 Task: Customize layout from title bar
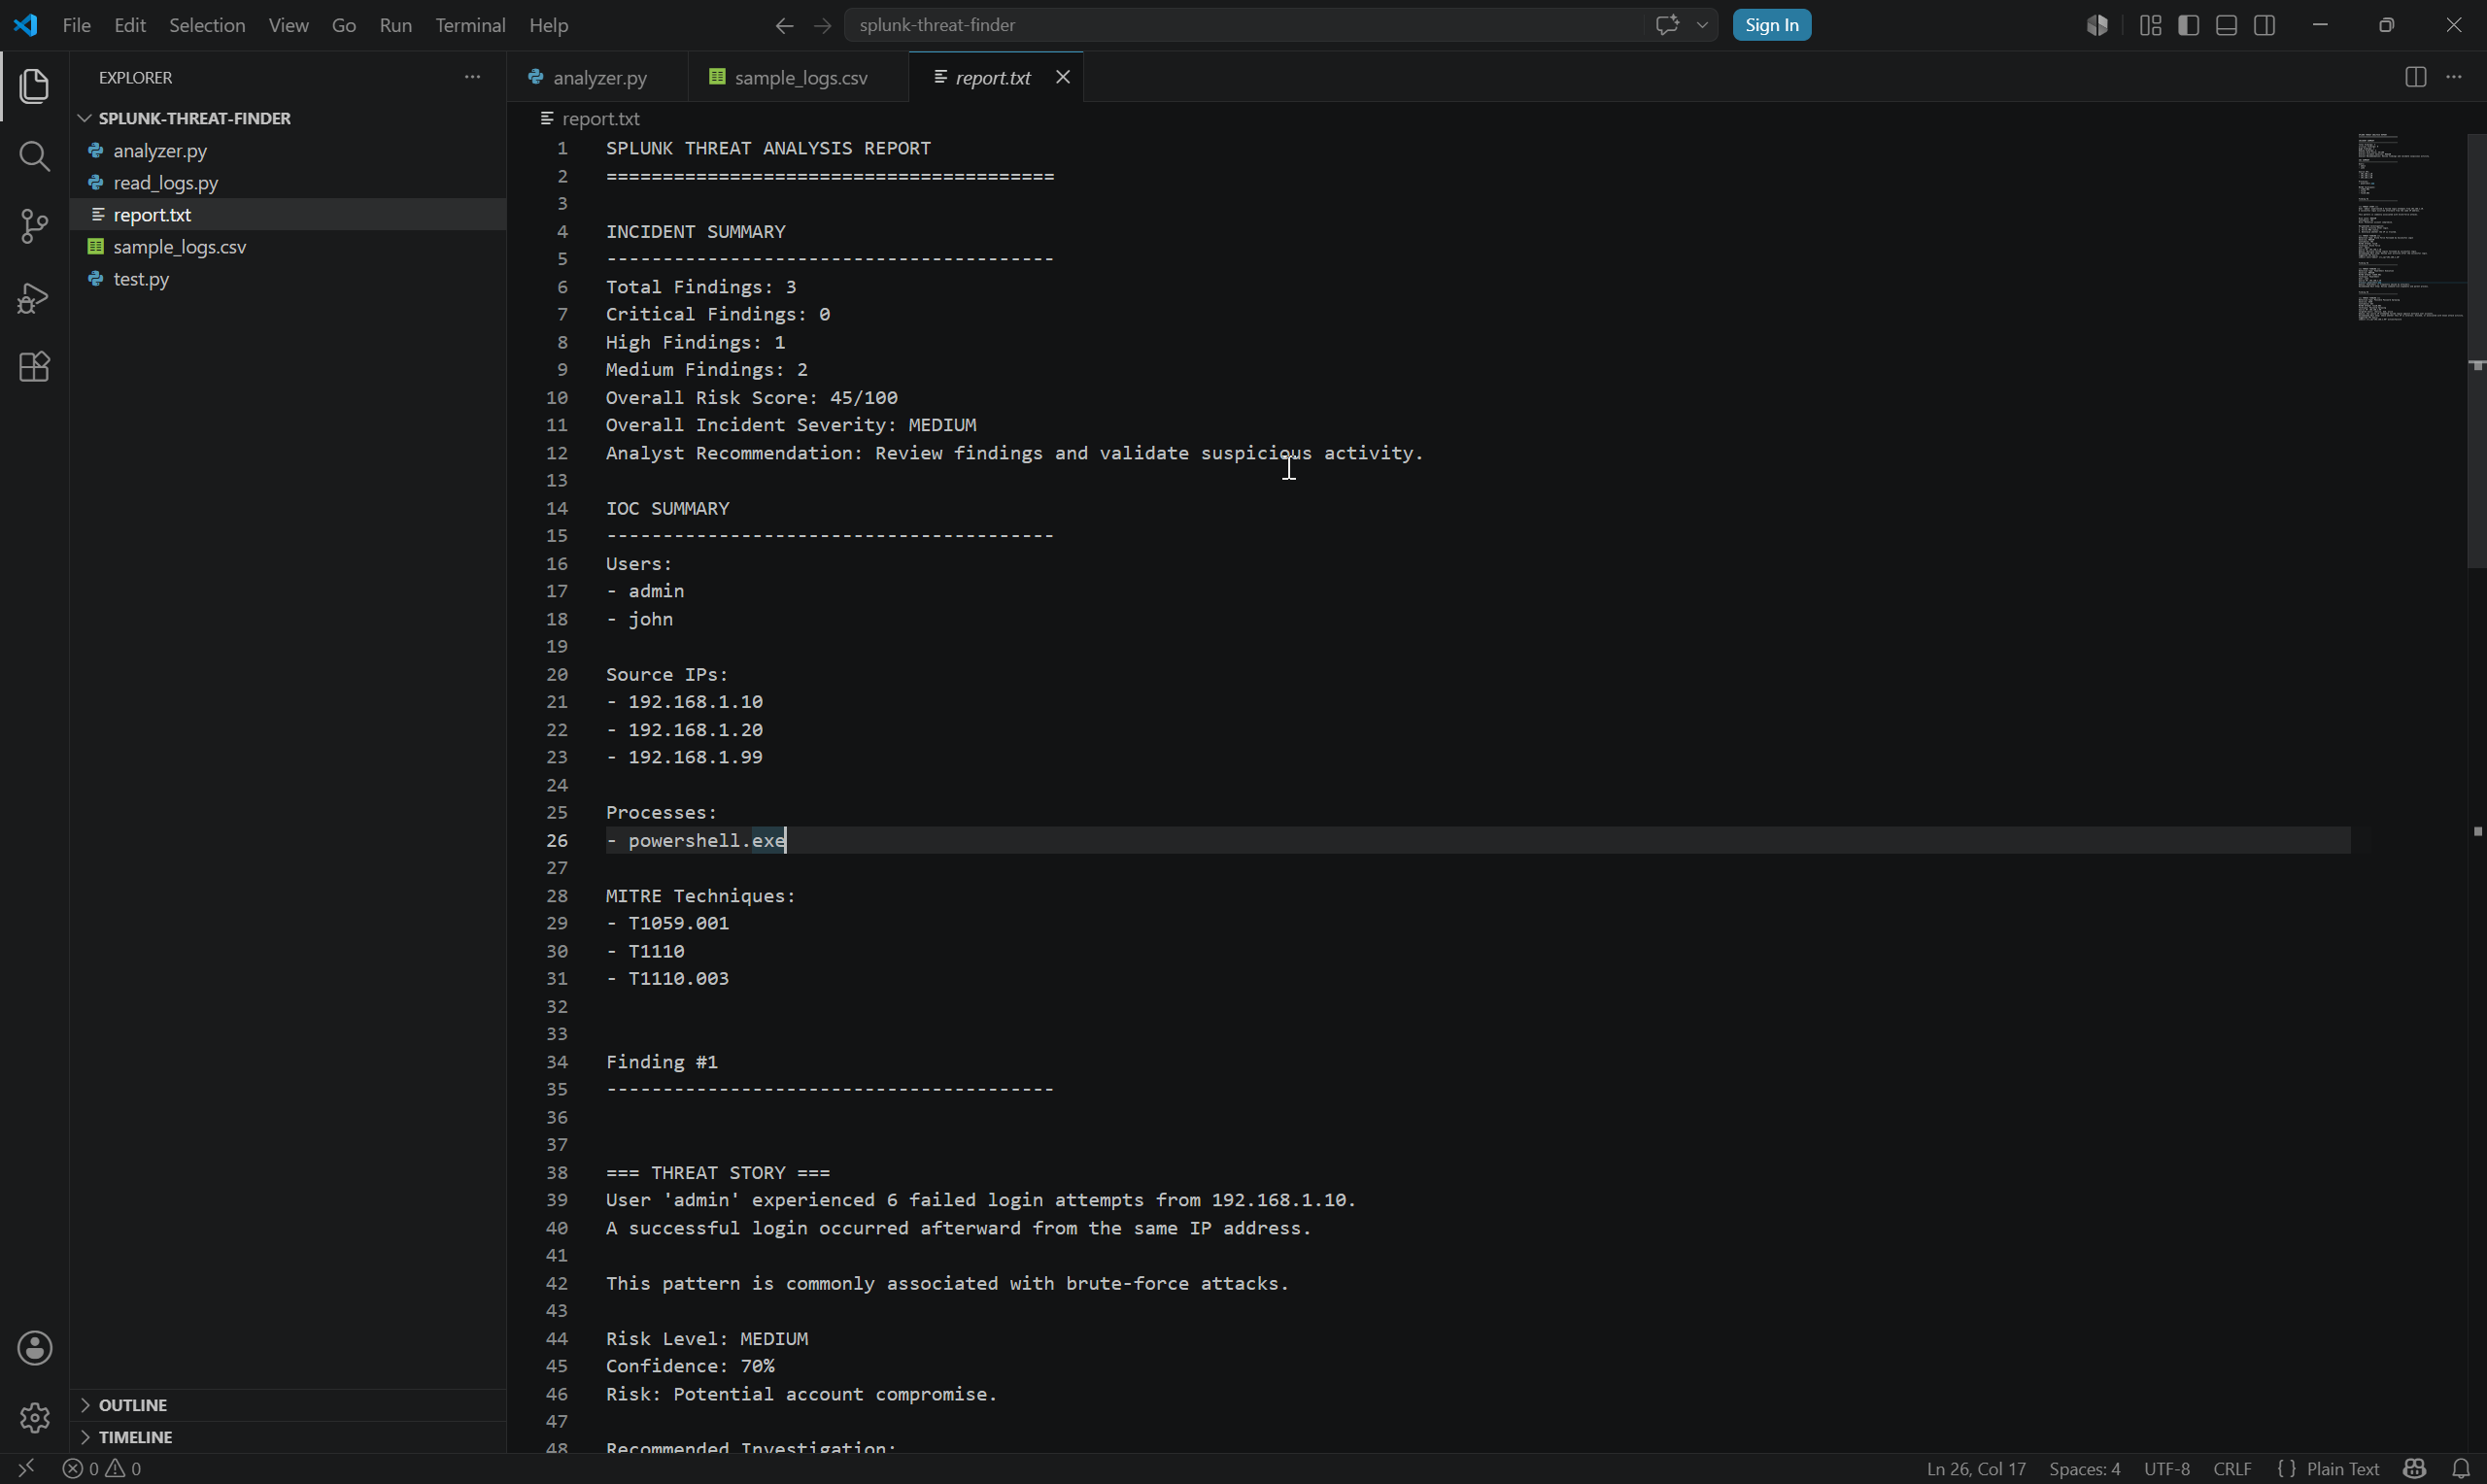(x=2150, y=25)
